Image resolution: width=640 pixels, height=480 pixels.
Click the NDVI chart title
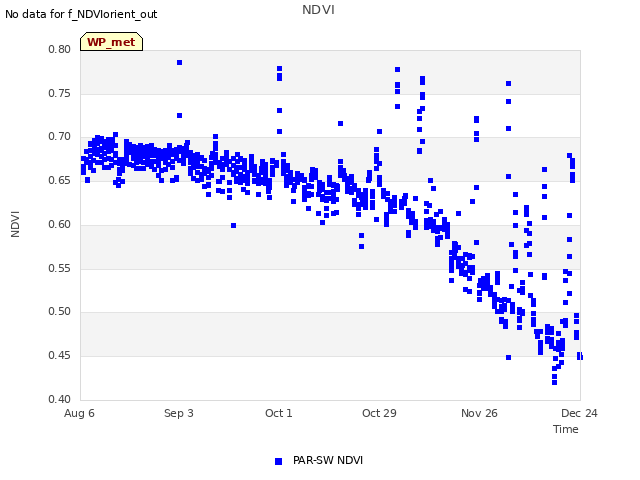pyautogui.click(x=318, y=10)
